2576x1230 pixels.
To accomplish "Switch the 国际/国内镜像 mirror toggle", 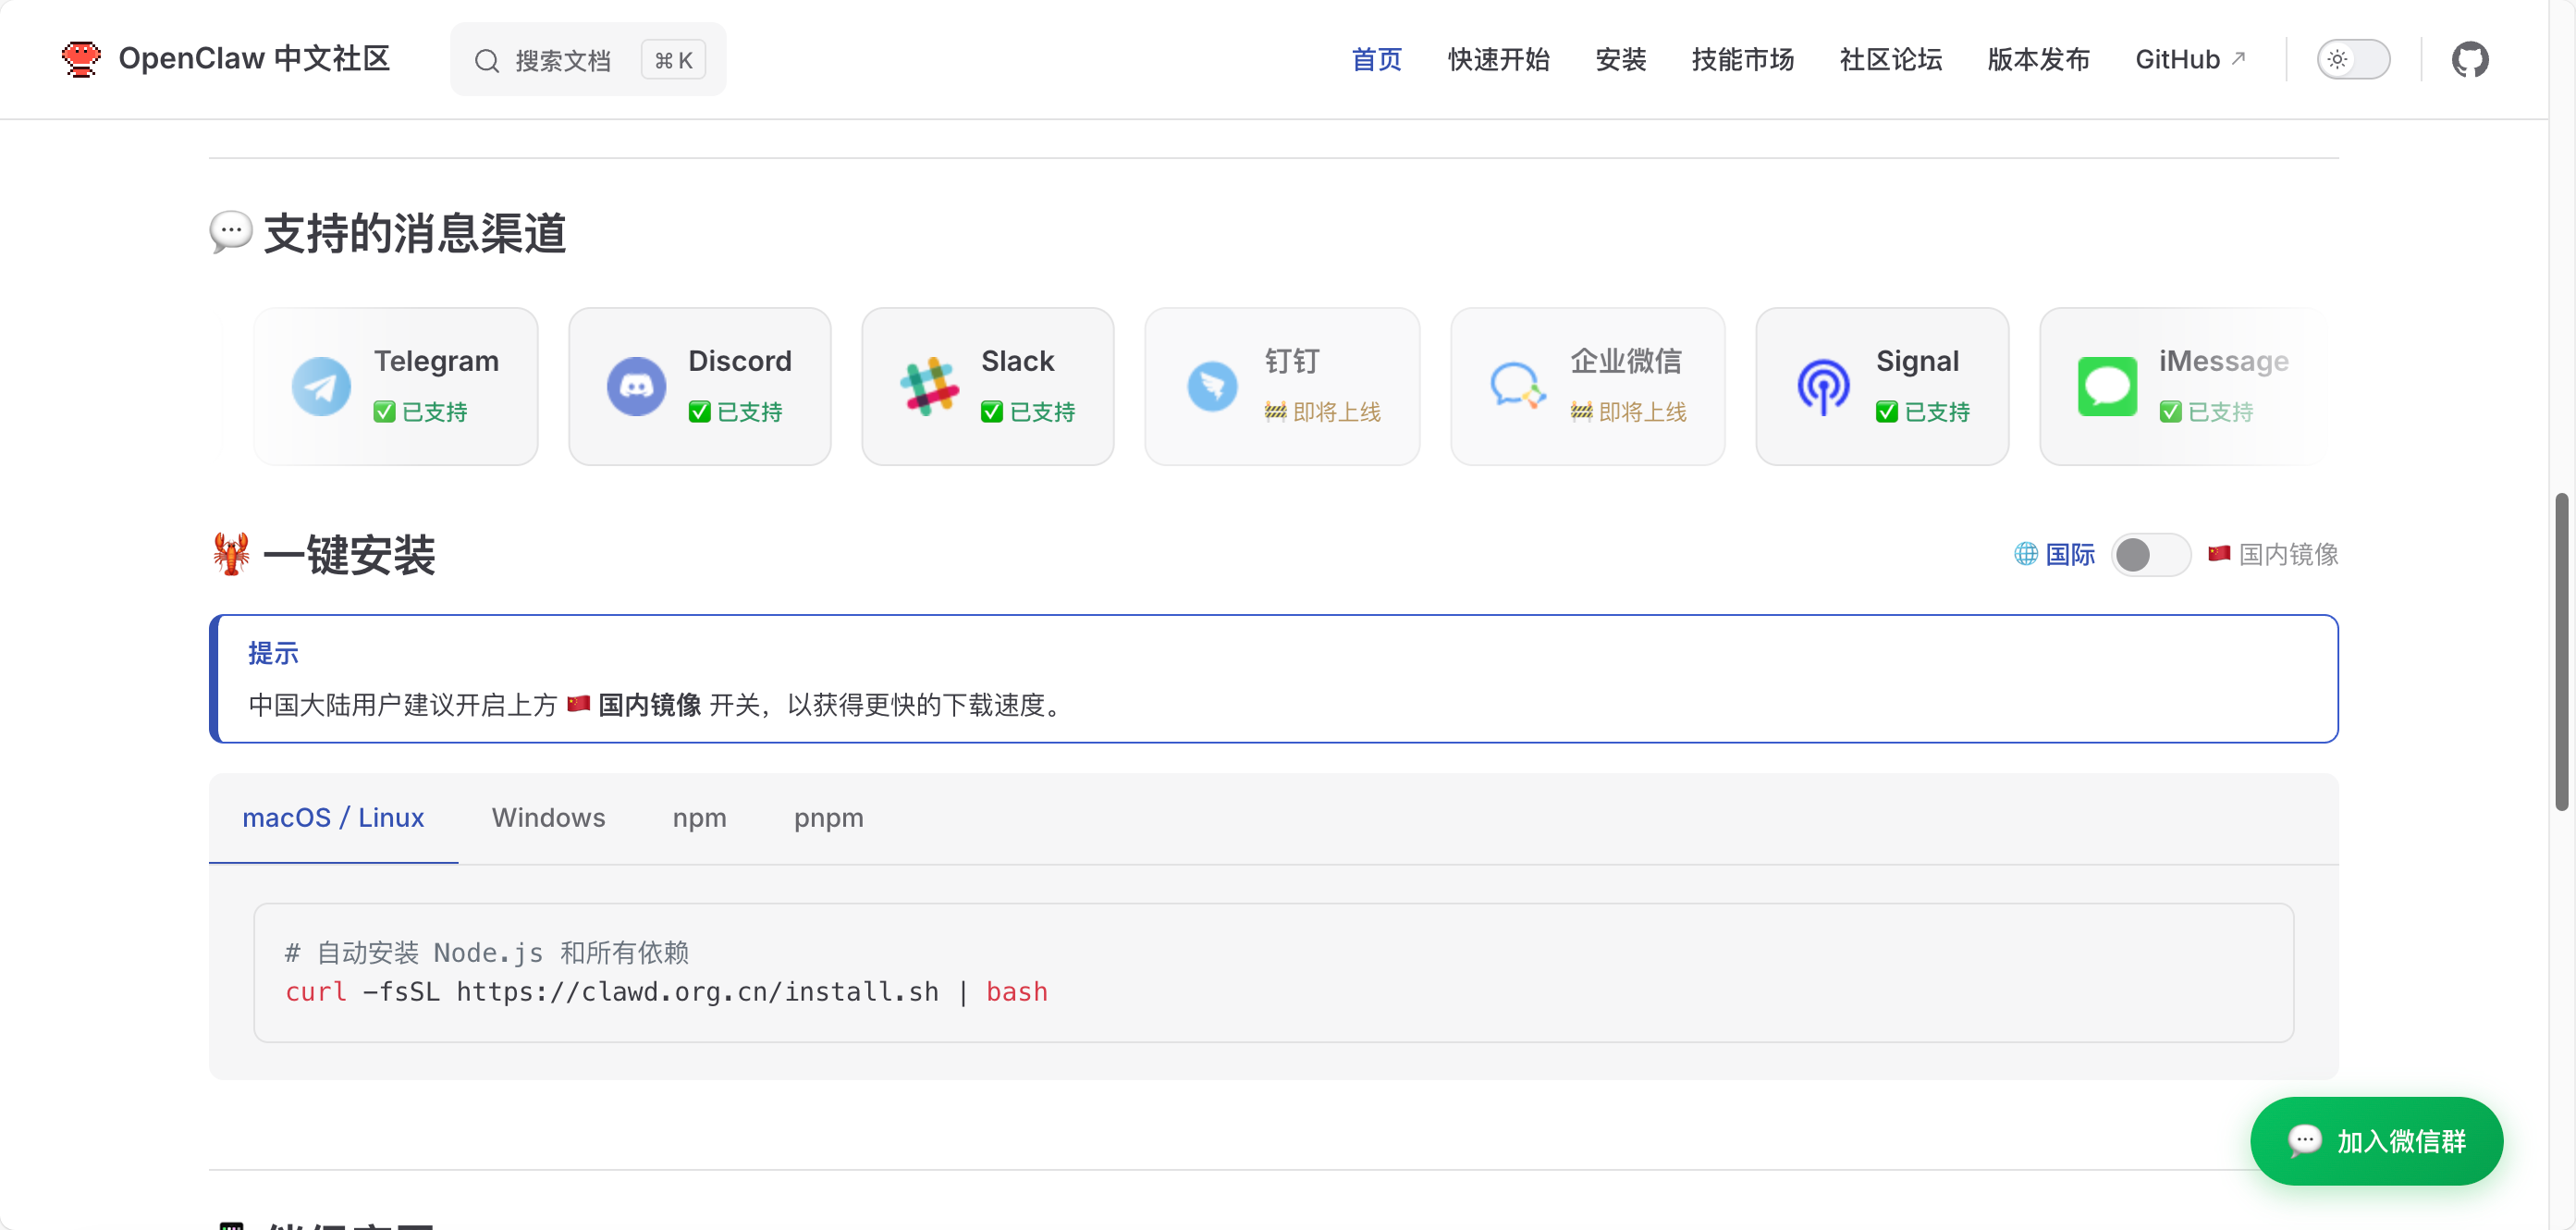I will (2150, 555).
